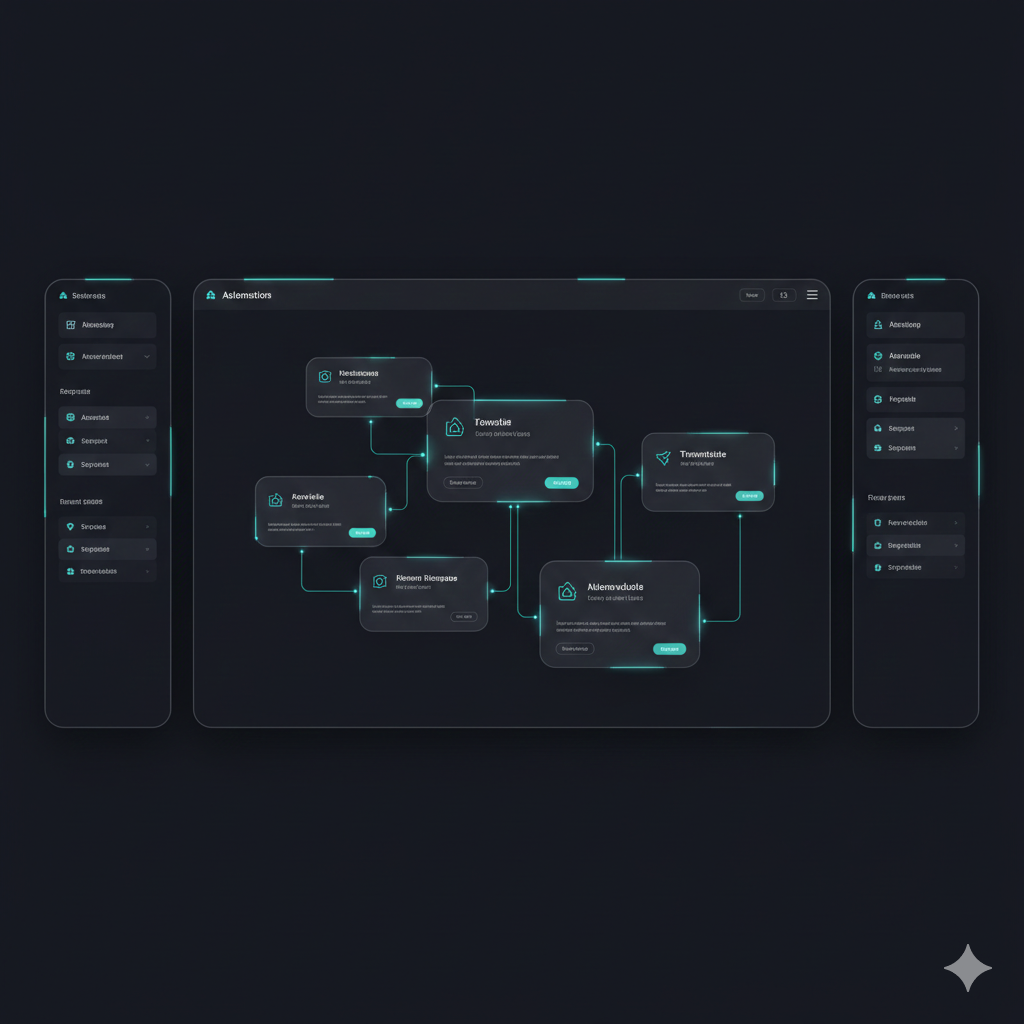Viewport: 1024px width, 1024px height.
Task: Expand the second left sidebar item's chevron
Action: pyautogui.click(x=147, y=356)
